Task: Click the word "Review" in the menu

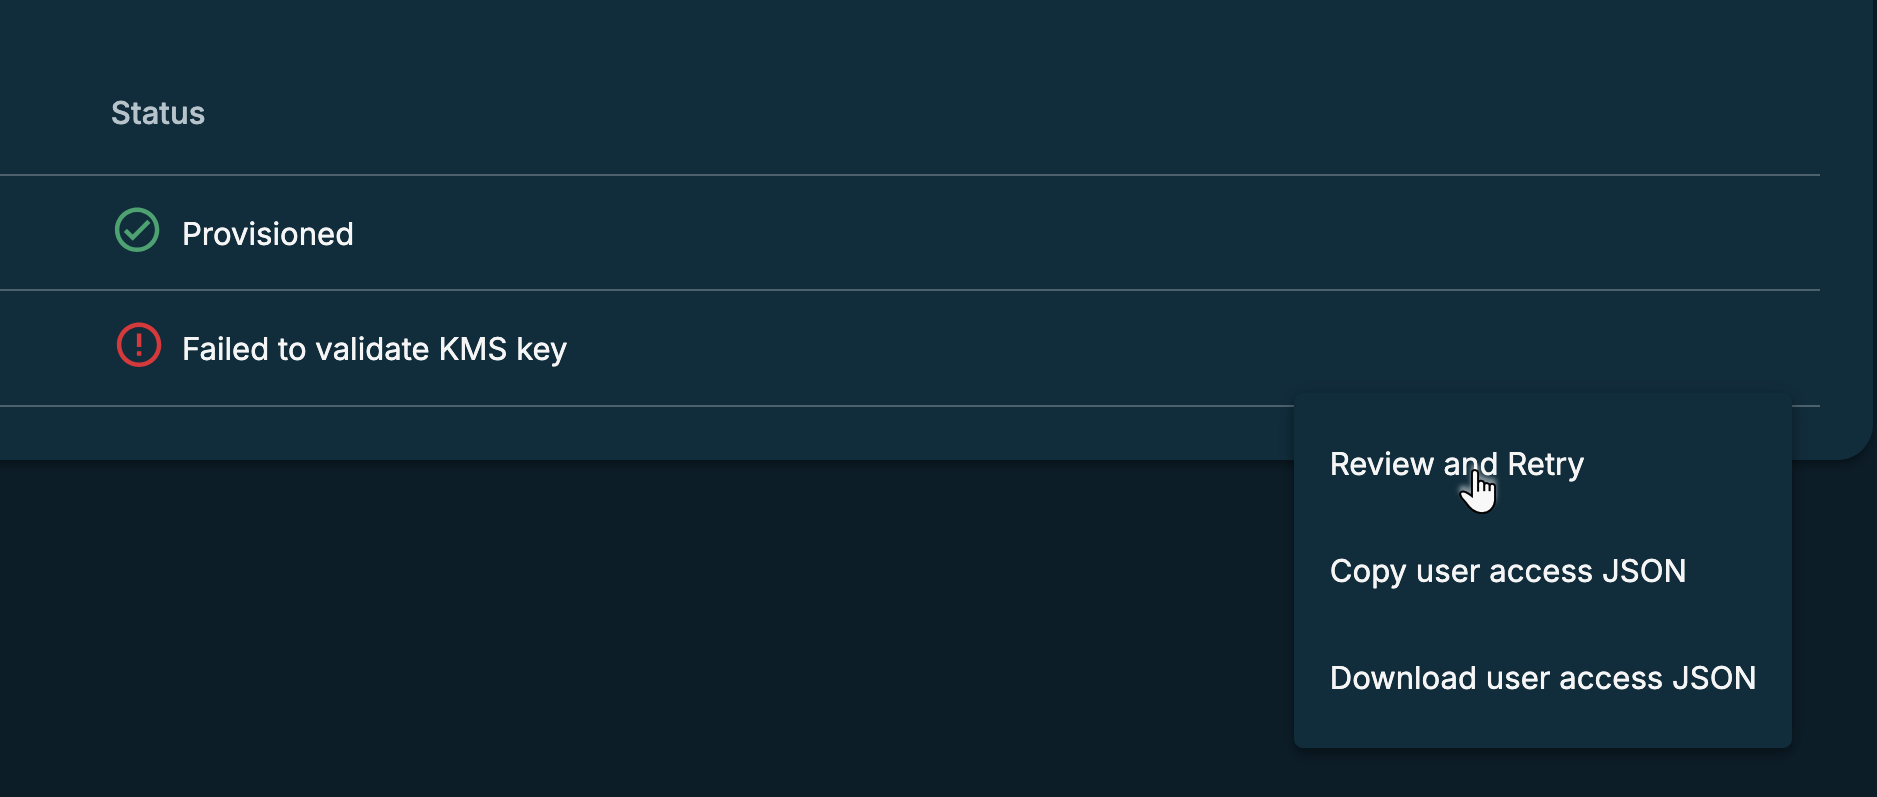Action: [x=1381, y=464]
